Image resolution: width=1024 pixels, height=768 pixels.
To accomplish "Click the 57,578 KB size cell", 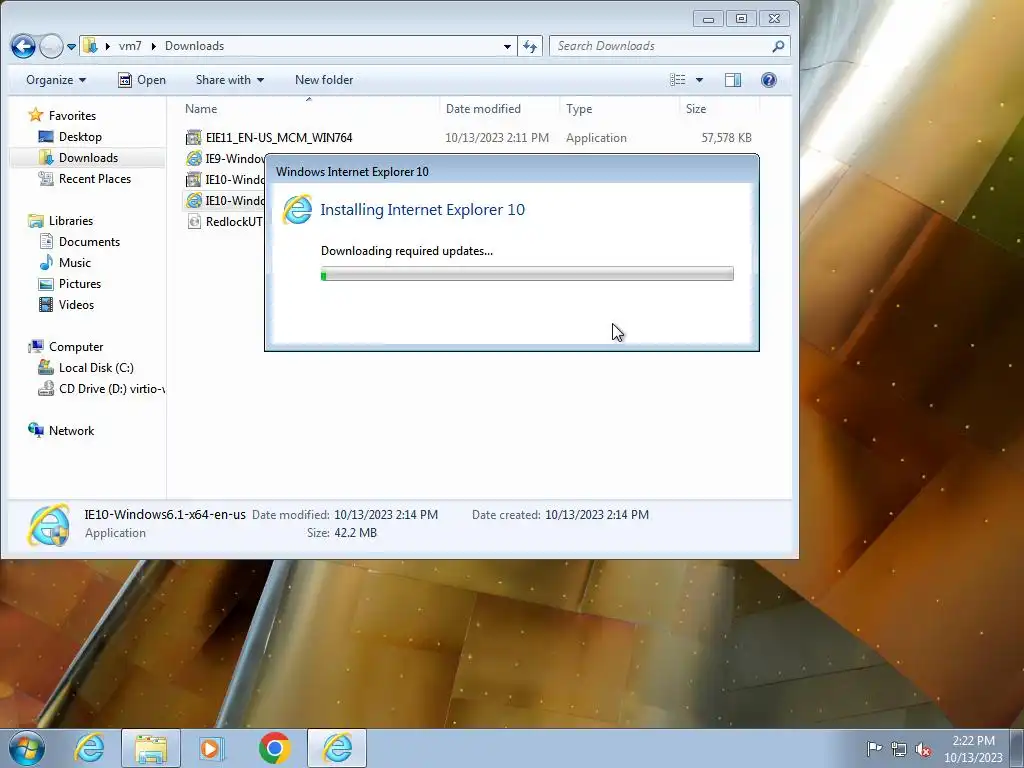I will coord(726,138).
